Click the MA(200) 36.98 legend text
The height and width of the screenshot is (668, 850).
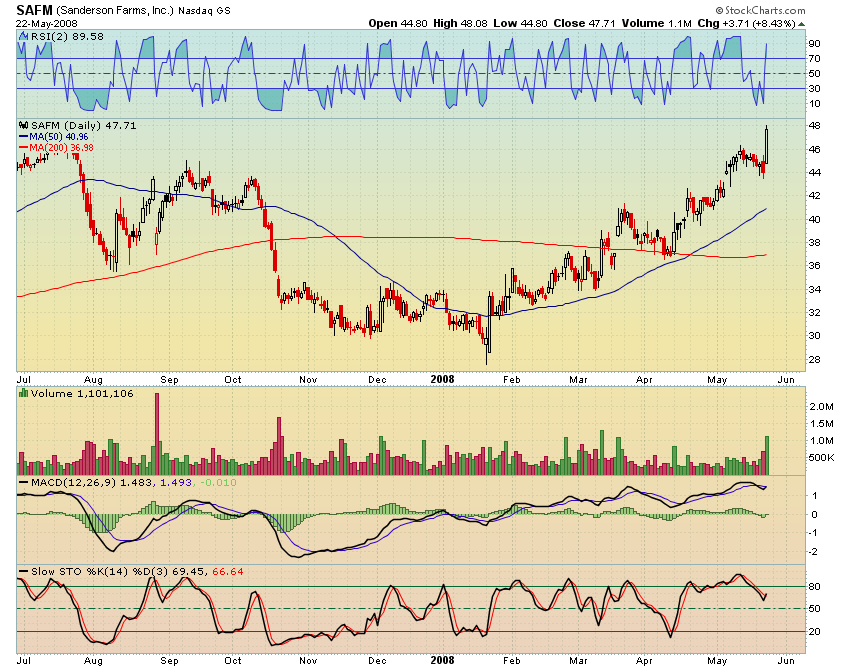(x=61, y=147)
